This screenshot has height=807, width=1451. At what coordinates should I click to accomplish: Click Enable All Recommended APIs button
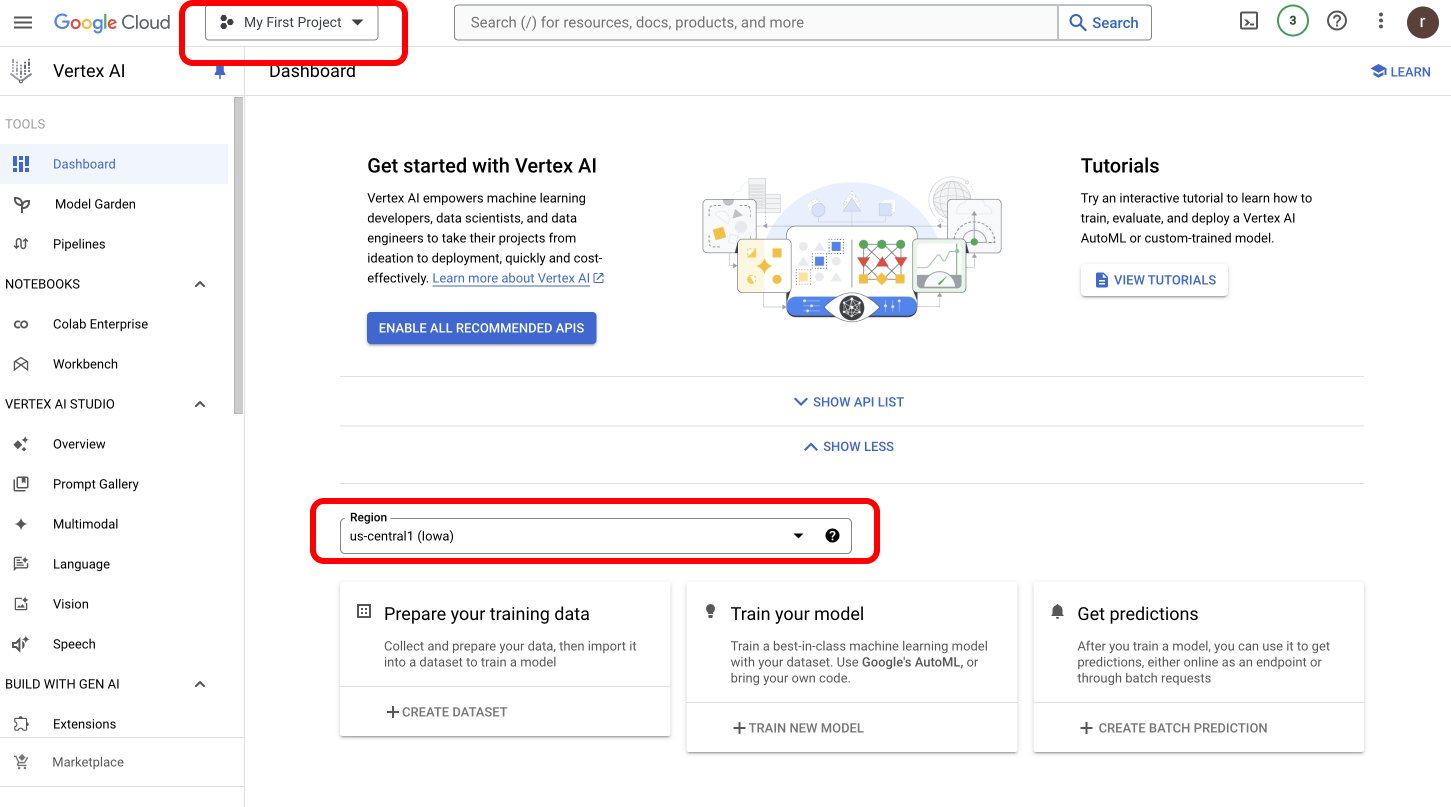[482, 328]
